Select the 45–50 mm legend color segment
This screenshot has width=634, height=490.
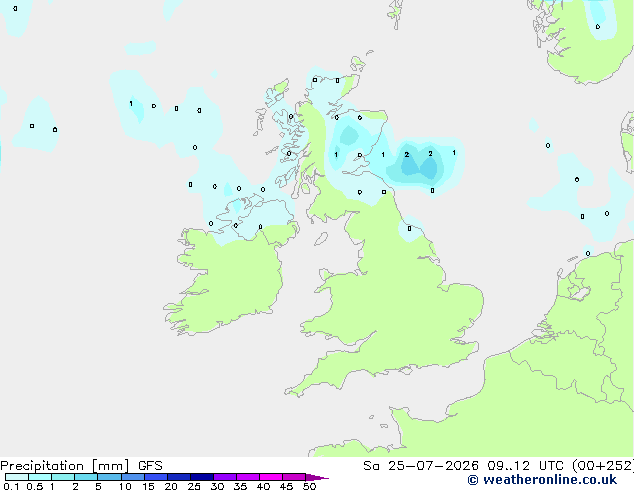point(294,477)
